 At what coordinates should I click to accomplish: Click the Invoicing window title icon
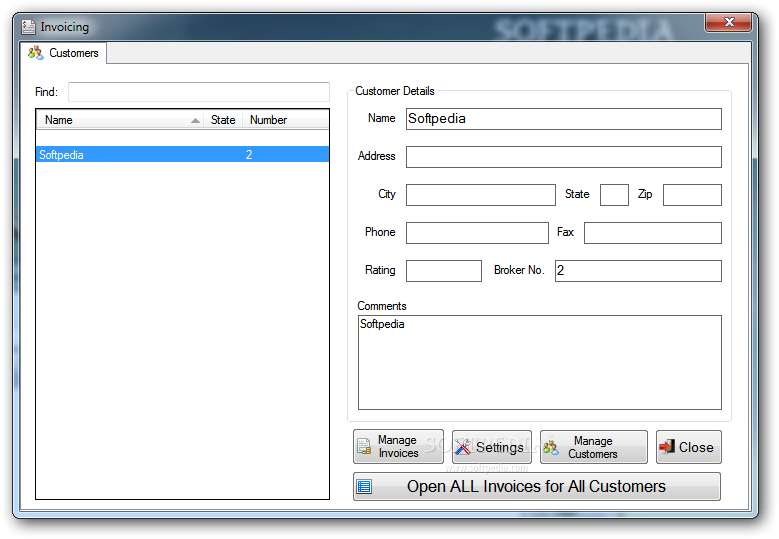[28, 27]
